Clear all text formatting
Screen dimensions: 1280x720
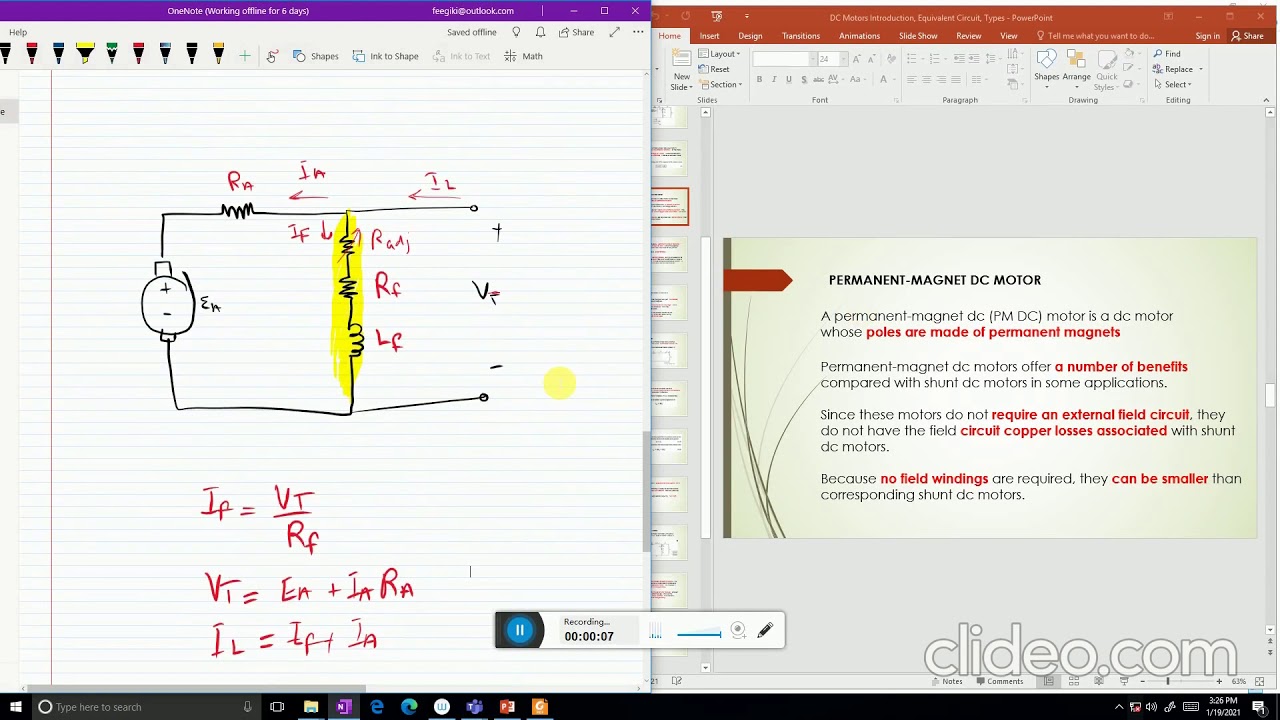[890, 59]
